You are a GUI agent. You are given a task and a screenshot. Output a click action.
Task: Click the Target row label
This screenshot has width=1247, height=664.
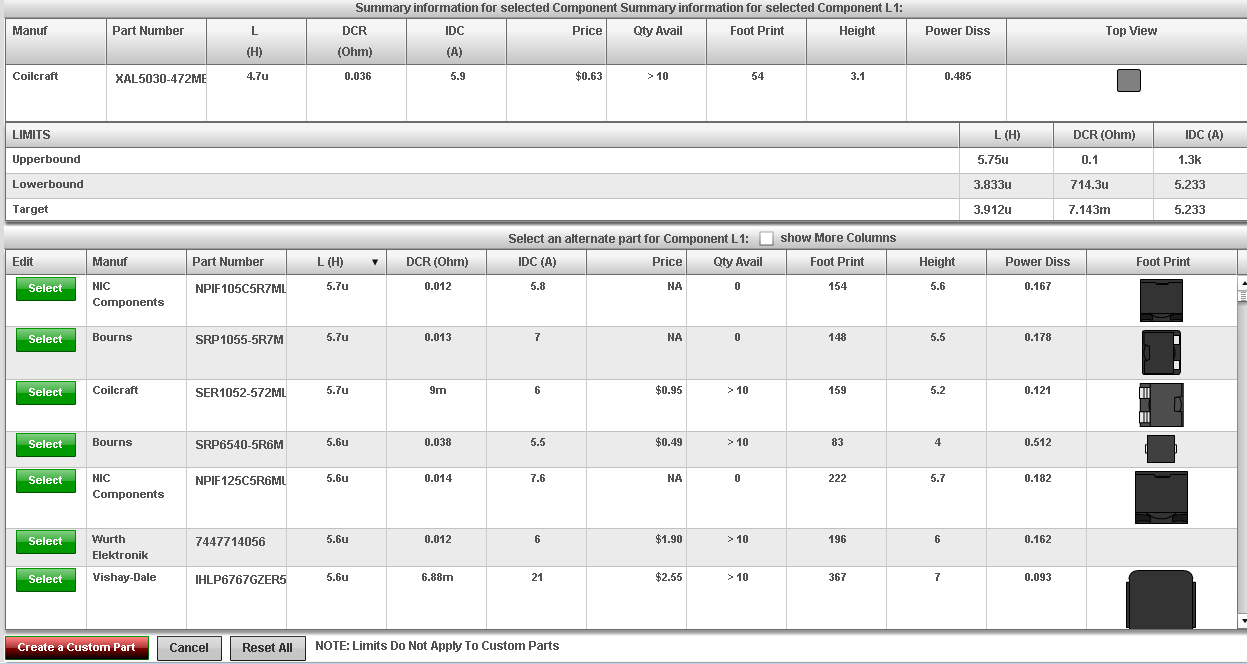pyautogui.click(x=30, y=210)
